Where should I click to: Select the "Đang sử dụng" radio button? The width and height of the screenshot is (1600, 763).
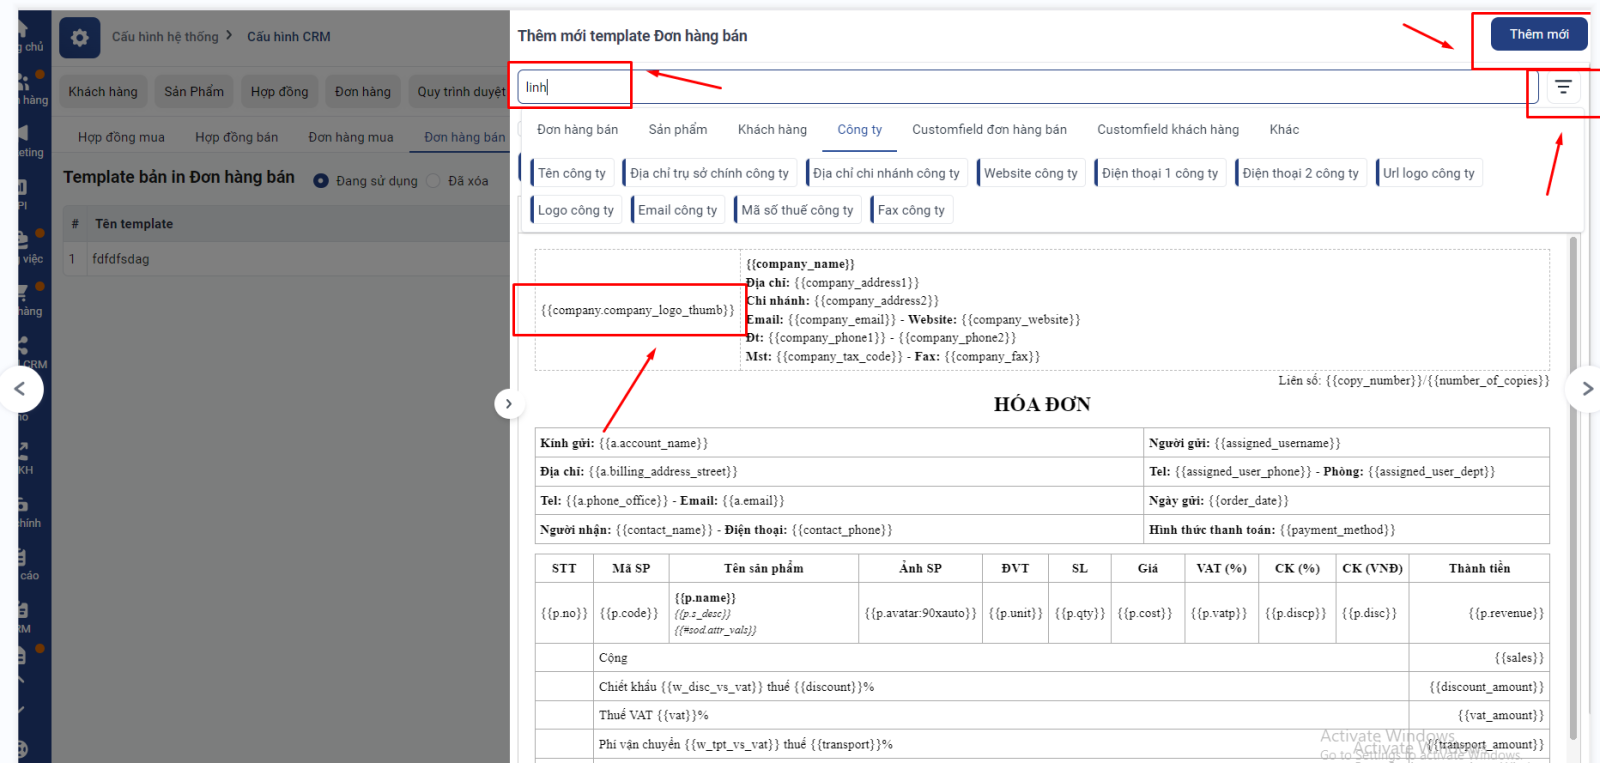321,181
